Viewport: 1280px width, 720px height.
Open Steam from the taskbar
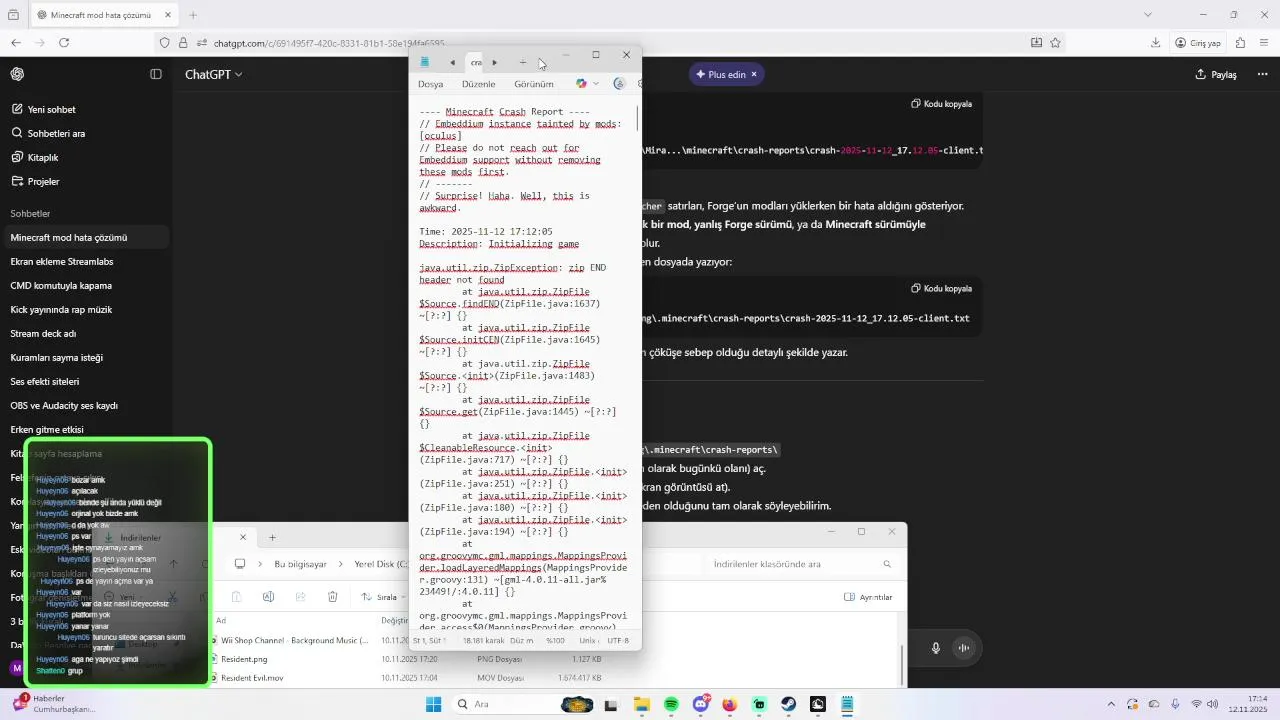(x=789, y=704)
